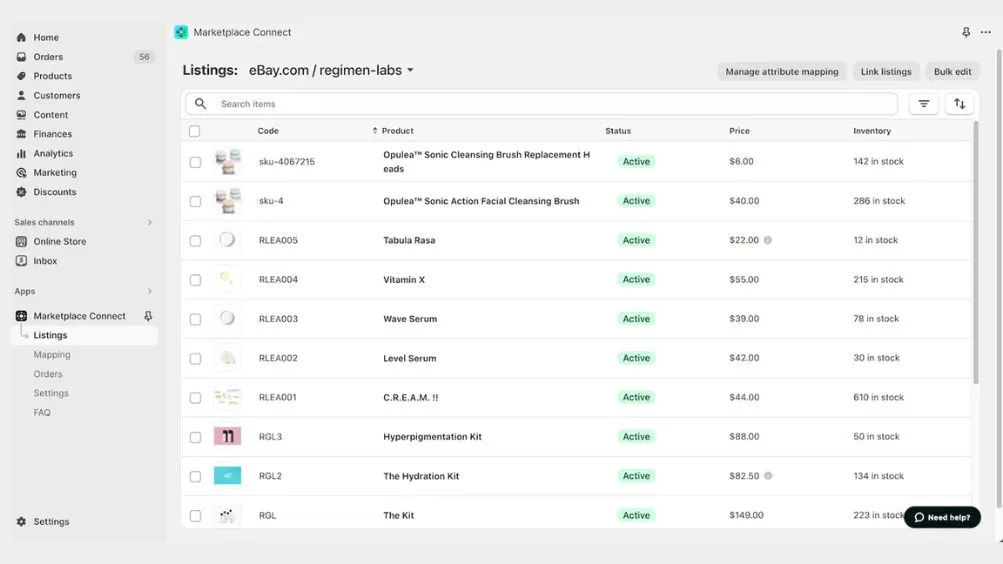Viewport: 1003px width, 564px height.
Task: Open Settings under Marketplace Connect
Action: pyautogui.click(x=51, y=393)
